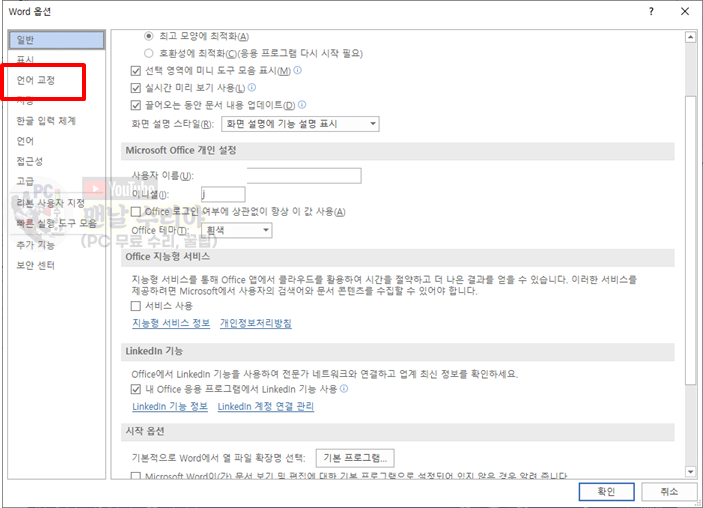Click info icon next to 문서 내용 업데이트
703x508 pixels.
[x=302, y=104]
